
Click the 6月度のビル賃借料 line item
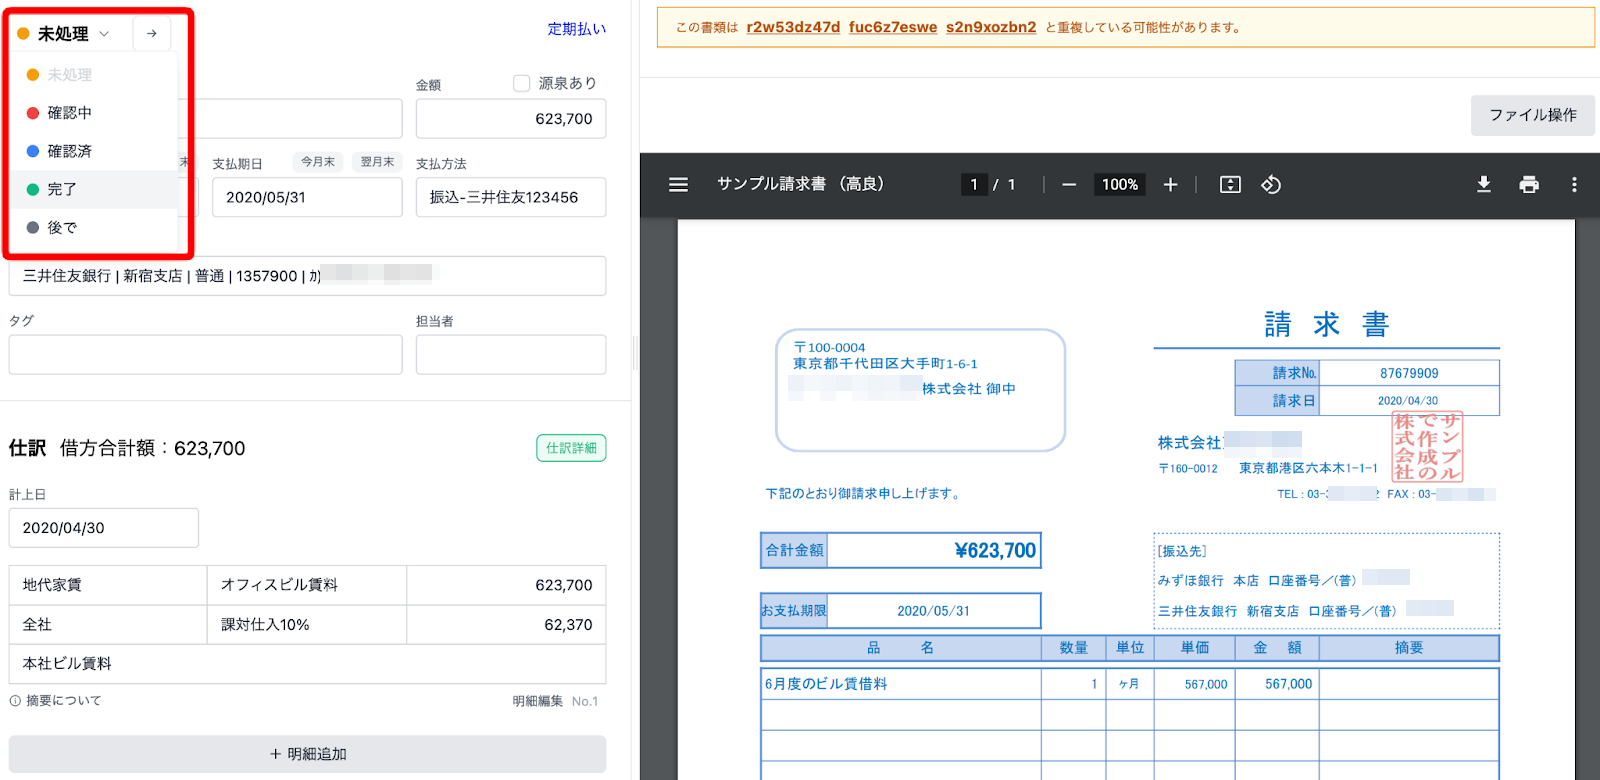(x=826, y=684)
